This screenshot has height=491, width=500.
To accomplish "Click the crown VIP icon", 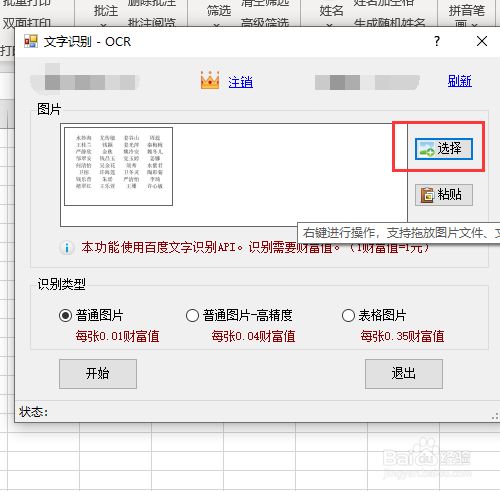I will click(210, 80).
